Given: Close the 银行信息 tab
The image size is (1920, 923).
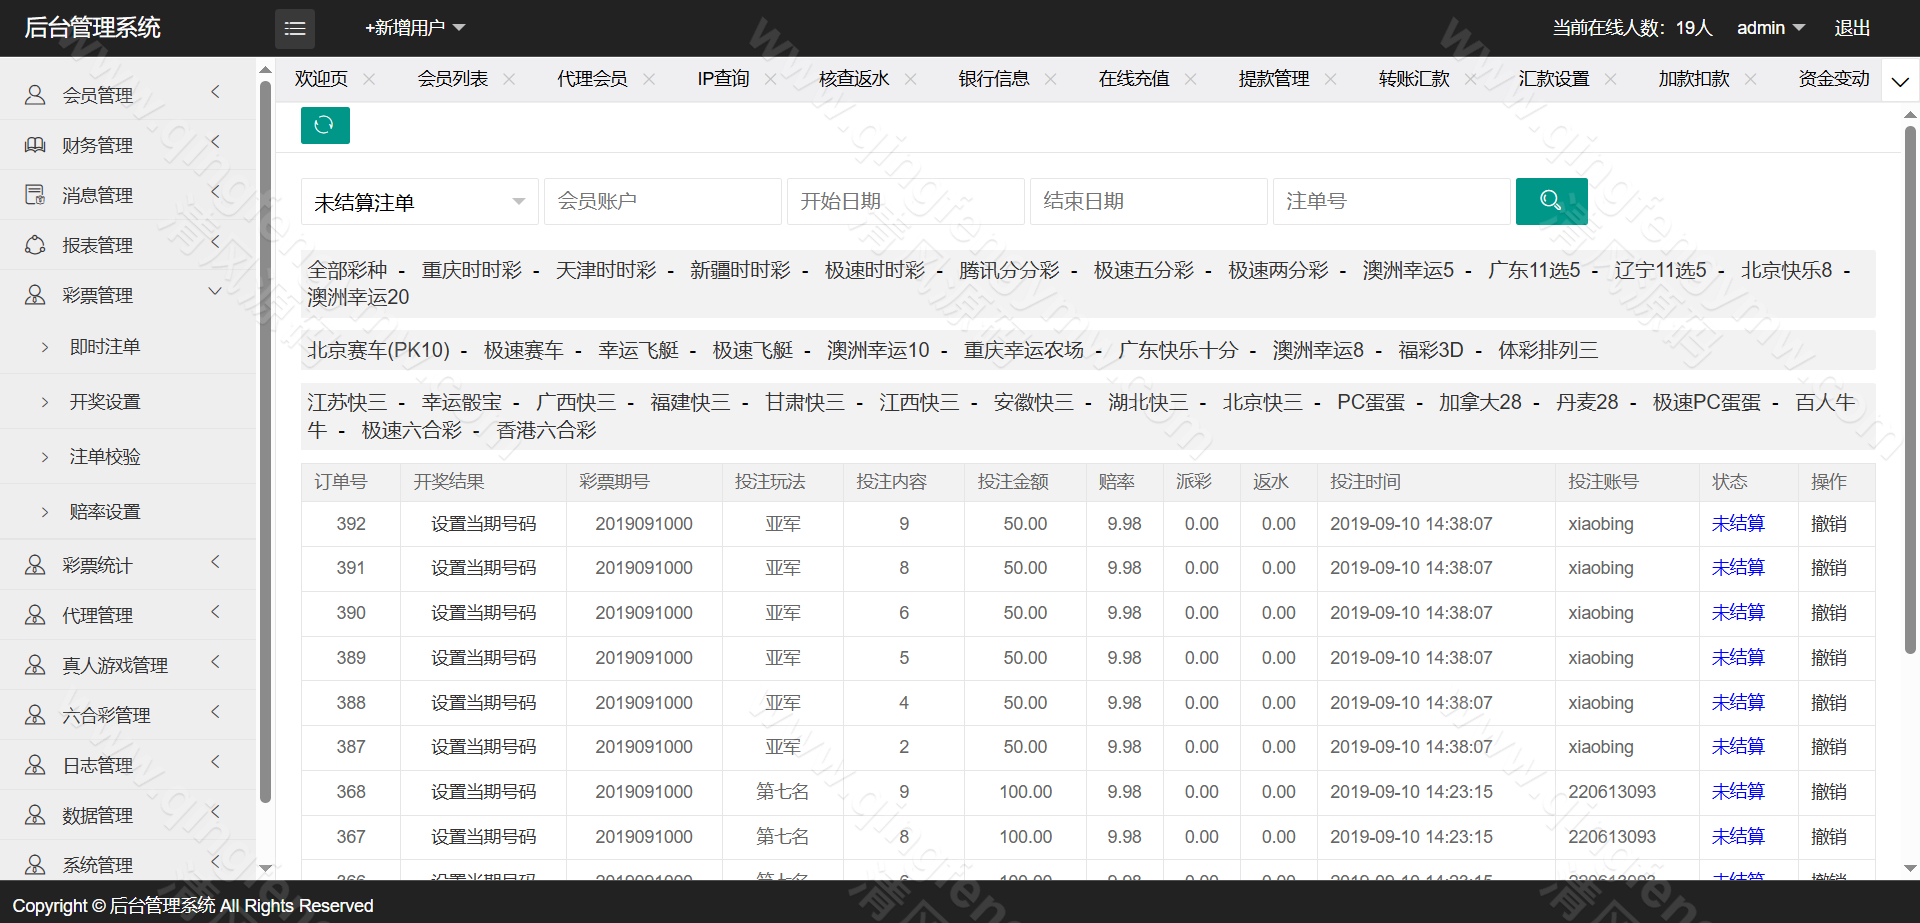Looking at the screenshot, I should (x=1050, y=79).
